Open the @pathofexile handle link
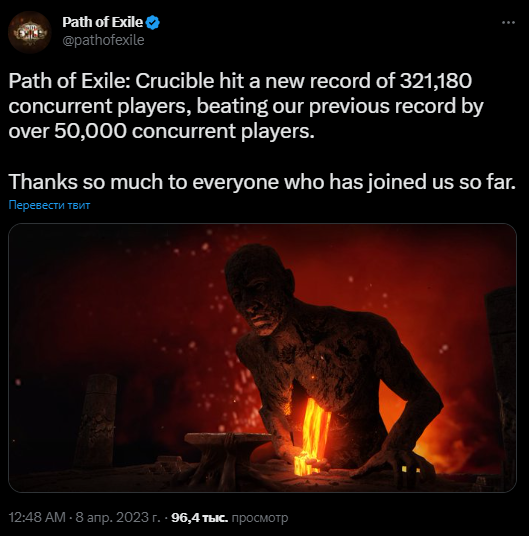 103,40
